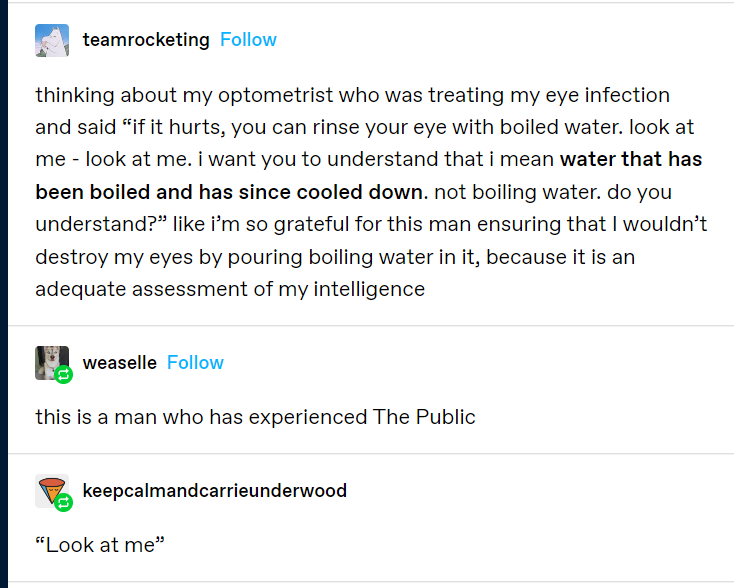This screenshot has height=588, width=734.
Task: Click the weaselle profile avatar
Action: pyautogui.click(x=50, y=360)
